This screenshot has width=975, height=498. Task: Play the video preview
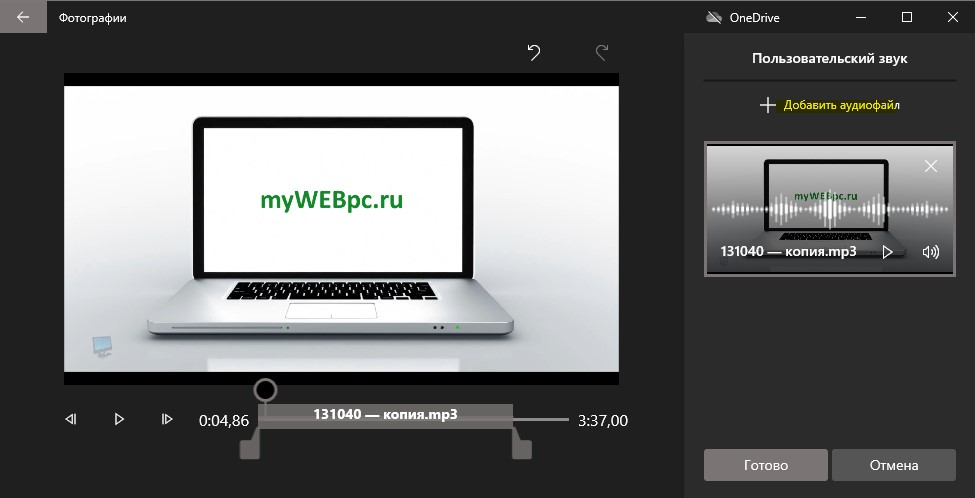(x=119, y=420)
